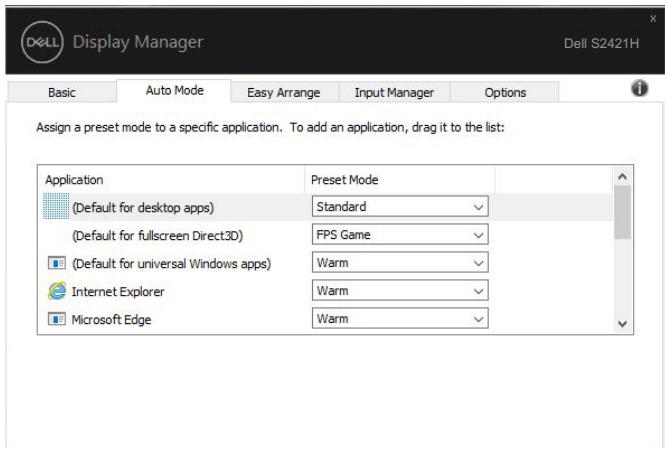
Task: Open the Standard preset dropdown for desktop apps
Action: point(400,207)
